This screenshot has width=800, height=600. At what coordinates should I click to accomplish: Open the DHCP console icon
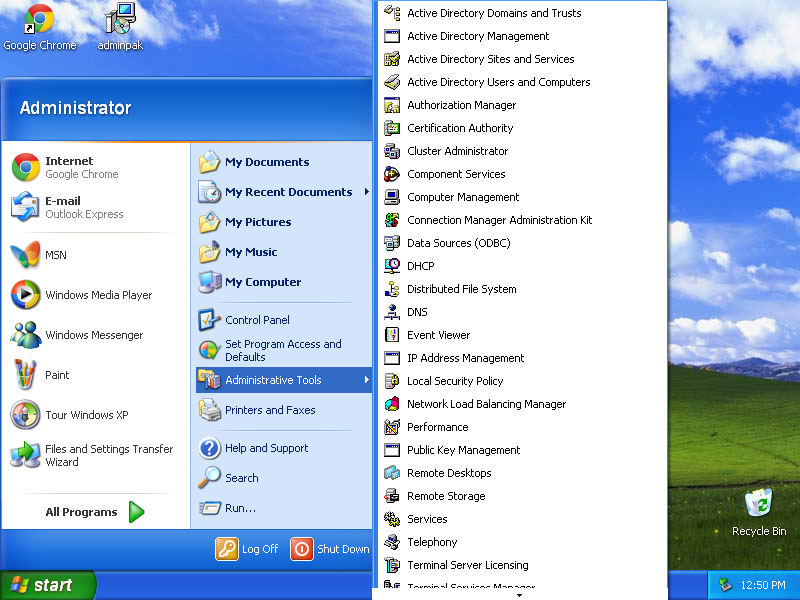[x=392, y=266]
